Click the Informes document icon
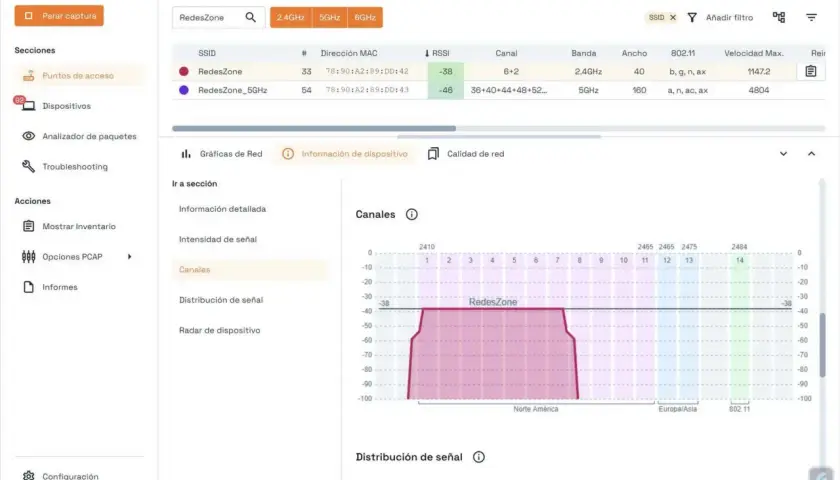 point(28,287)
